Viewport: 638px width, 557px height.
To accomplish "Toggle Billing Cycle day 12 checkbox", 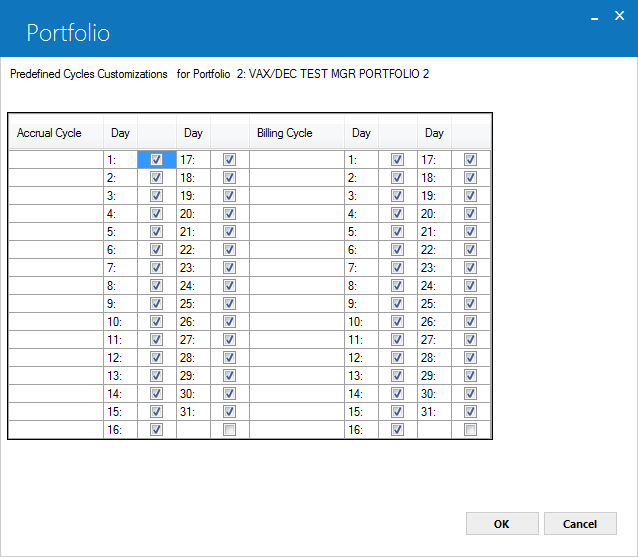I will (397, 358).
